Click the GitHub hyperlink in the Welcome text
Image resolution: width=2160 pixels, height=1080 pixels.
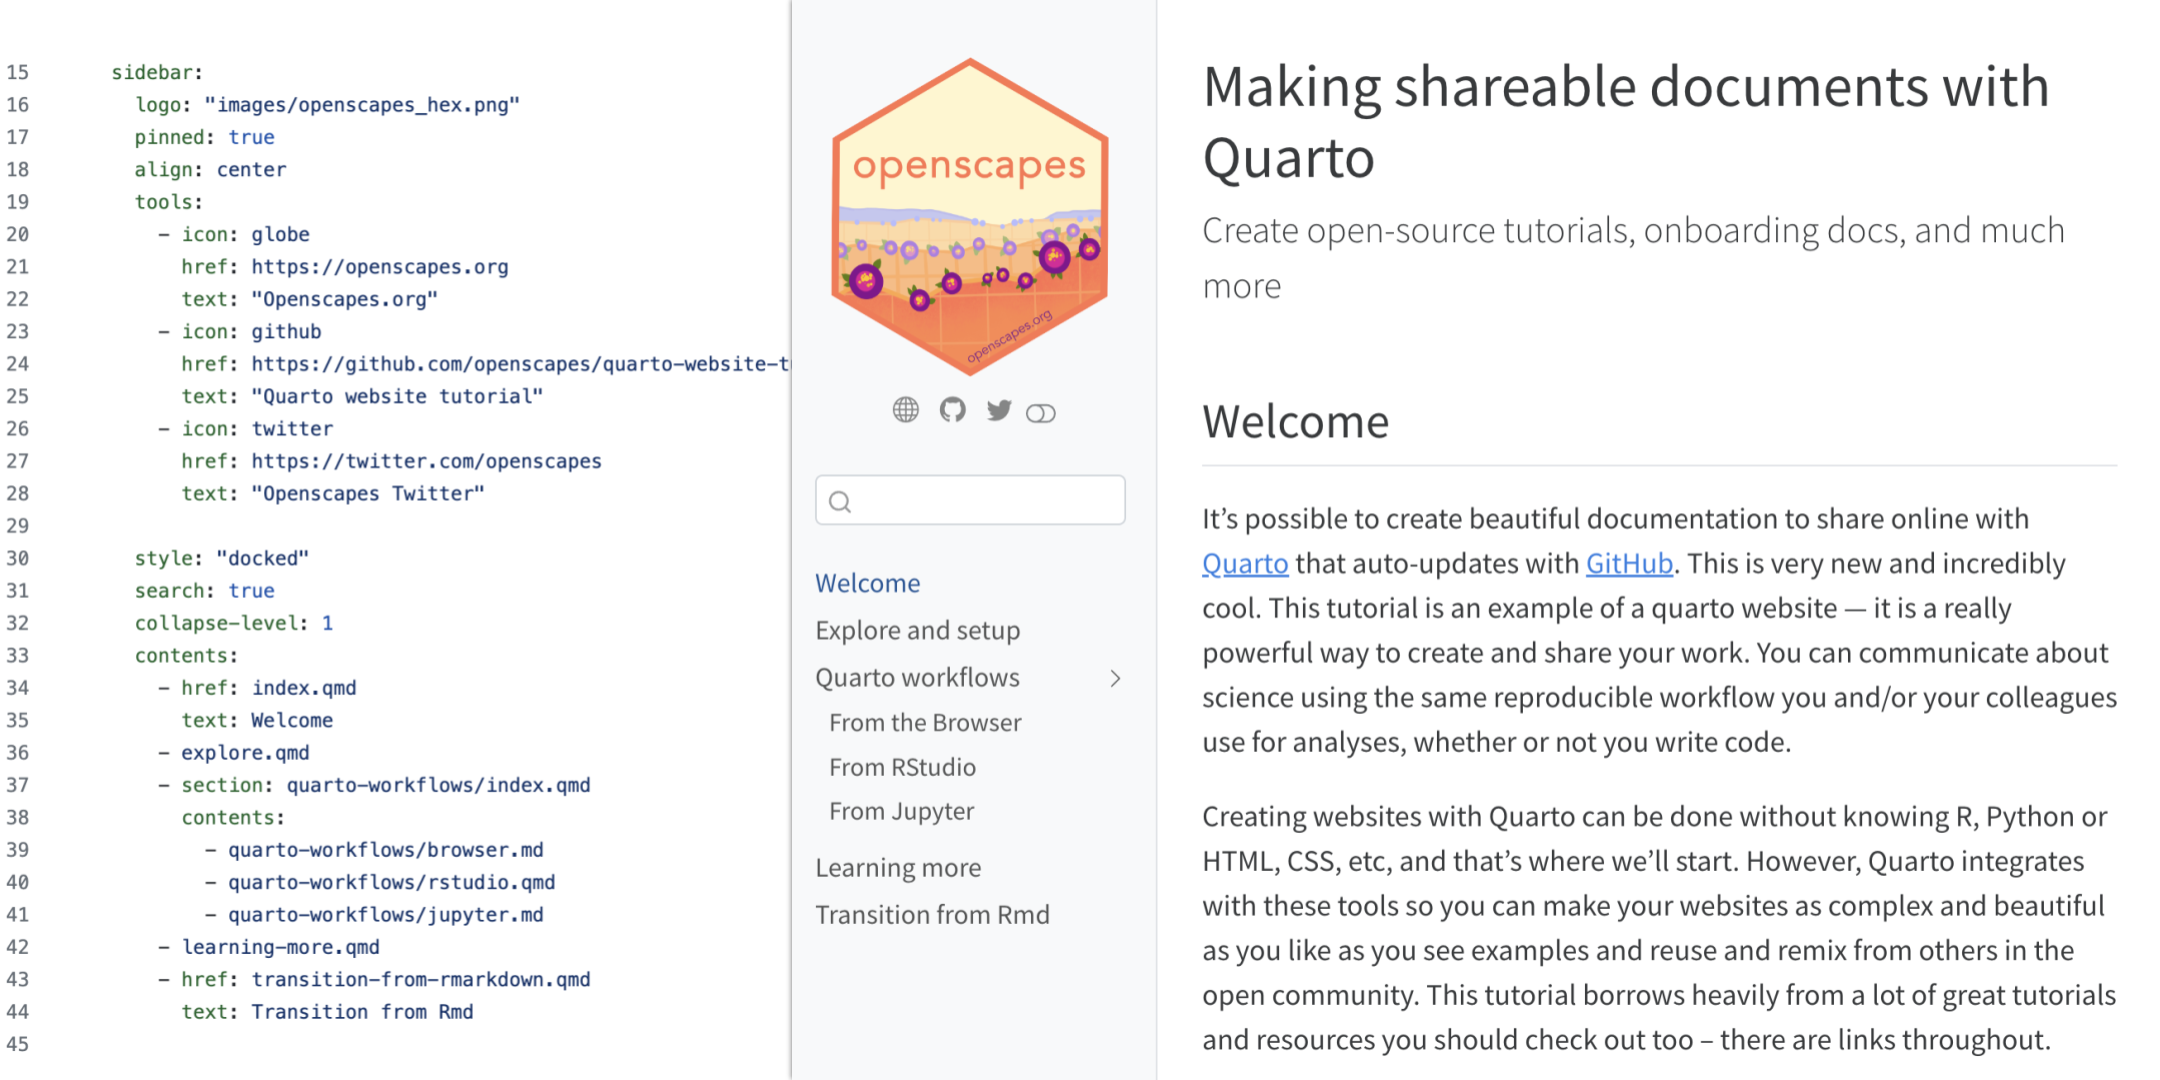tap(1629, 563)
